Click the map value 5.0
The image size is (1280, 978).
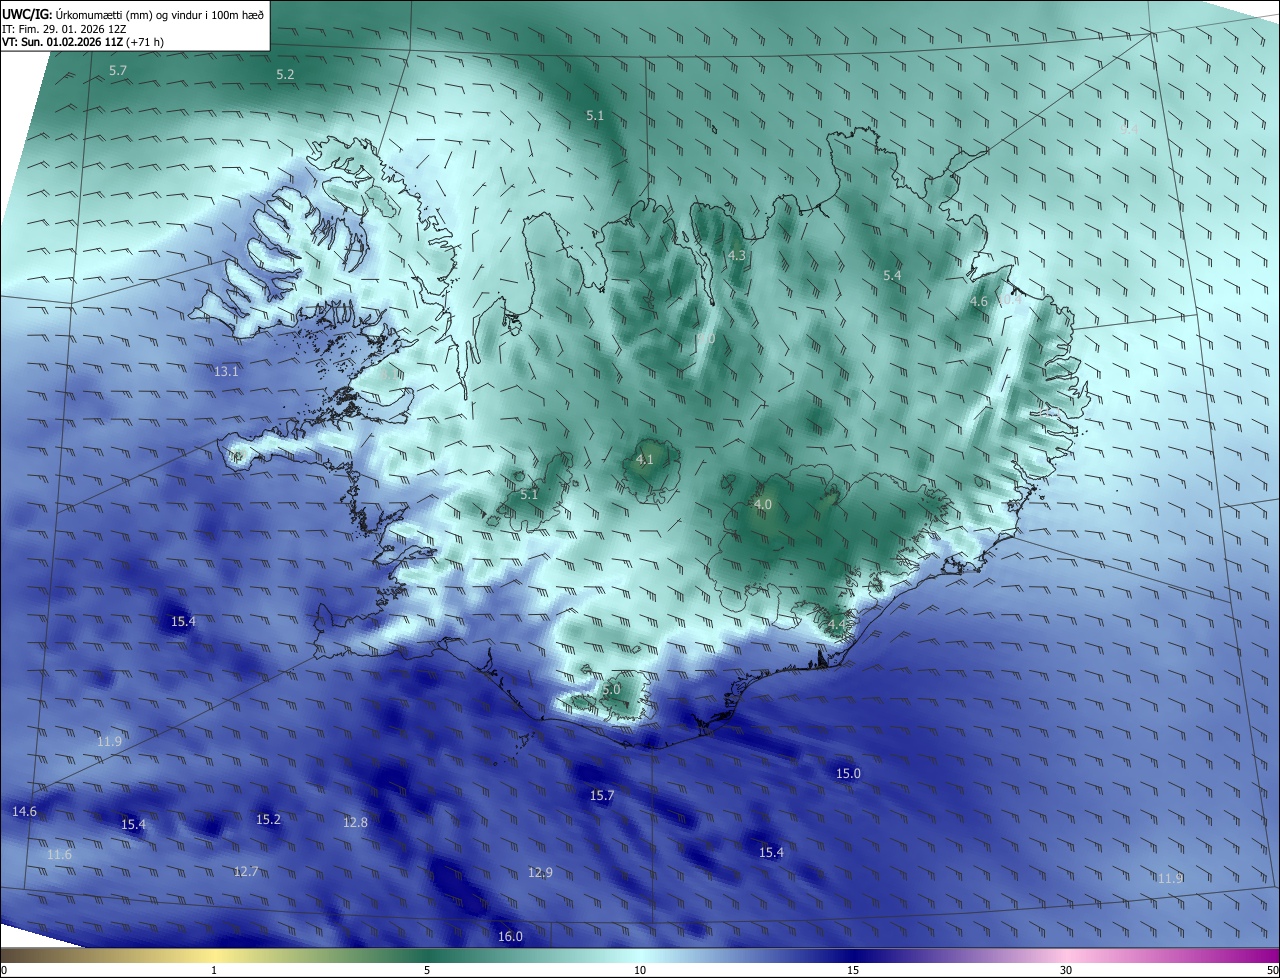click(x=611, y=690)
